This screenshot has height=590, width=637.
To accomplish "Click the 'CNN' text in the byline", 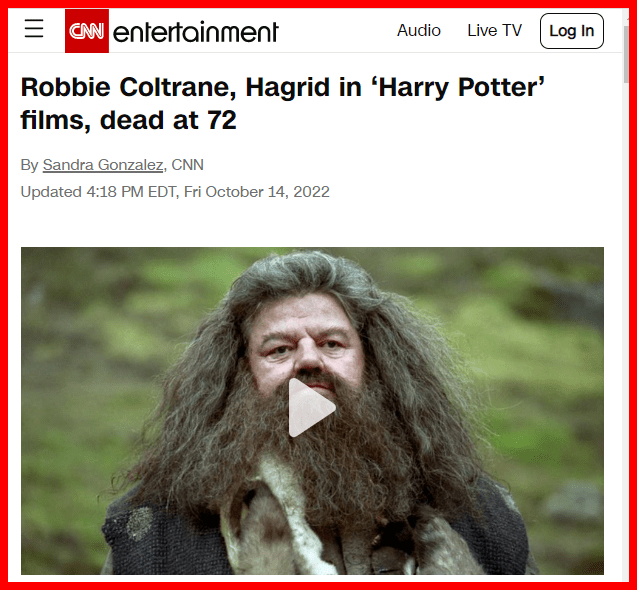I will (x=187, y=165).
